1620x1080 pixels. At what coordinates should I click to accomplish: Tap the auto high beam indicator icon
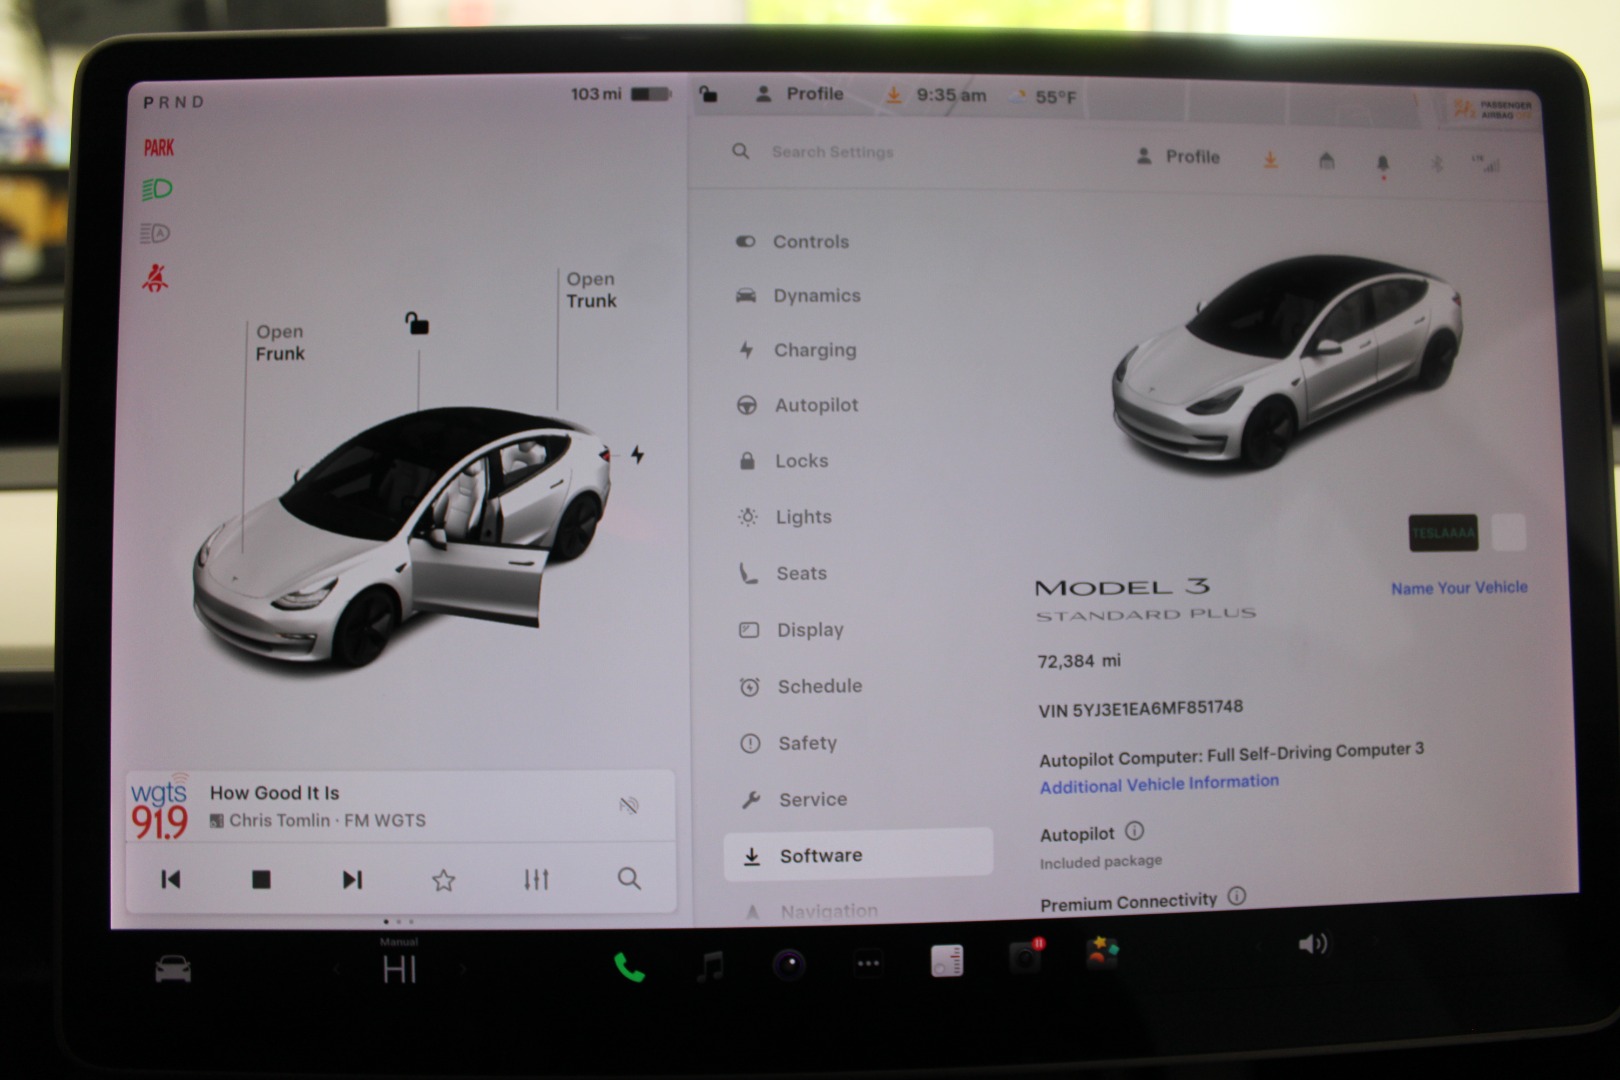[x=155, y=233]
